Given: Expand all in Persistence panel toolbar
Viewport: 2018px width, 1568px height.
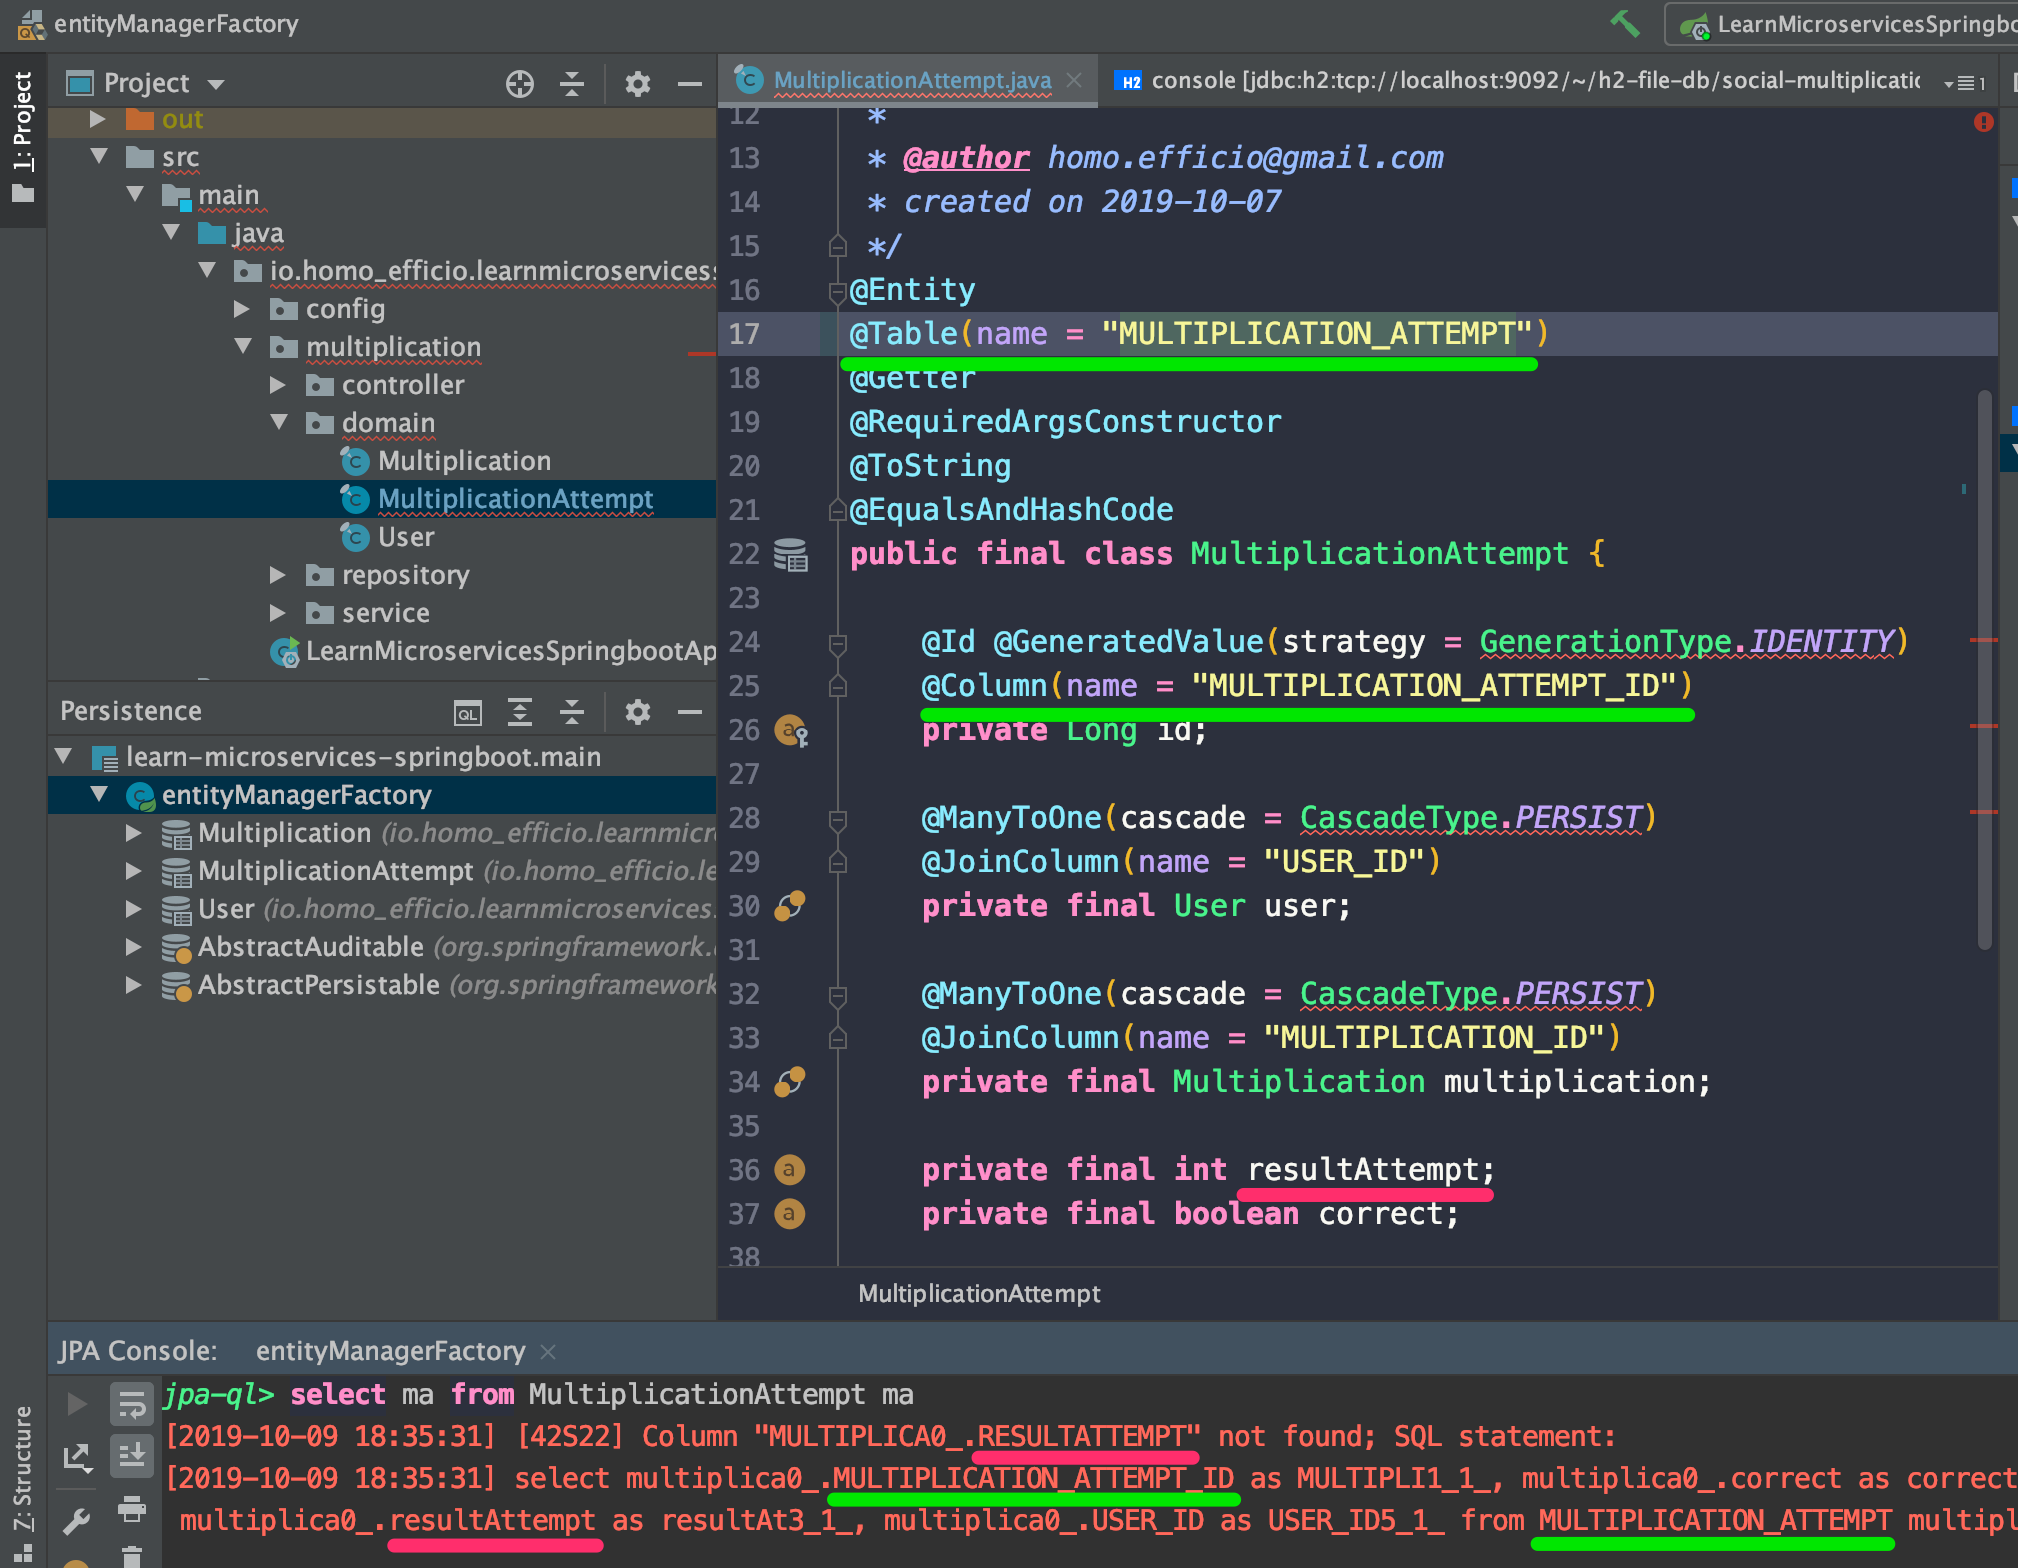Looking at the screenshot, I should pos(520,712).
